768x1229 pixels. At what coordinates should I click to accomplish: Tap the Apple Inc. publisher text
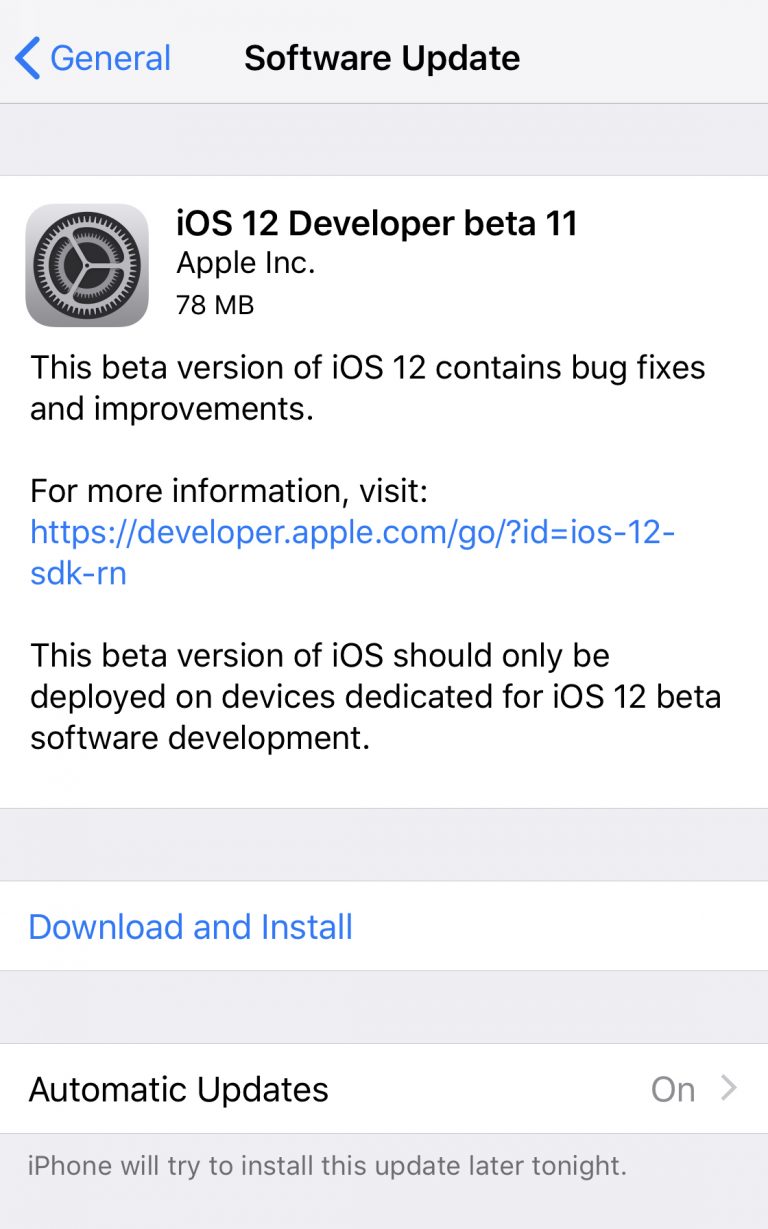[x=245, y=263]
